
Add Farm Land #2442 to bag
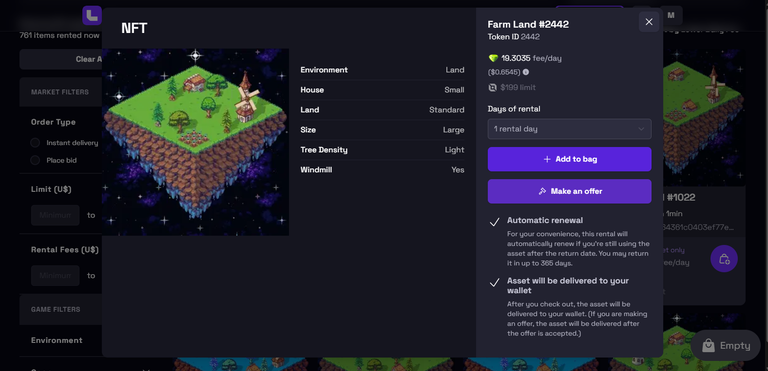569,159
